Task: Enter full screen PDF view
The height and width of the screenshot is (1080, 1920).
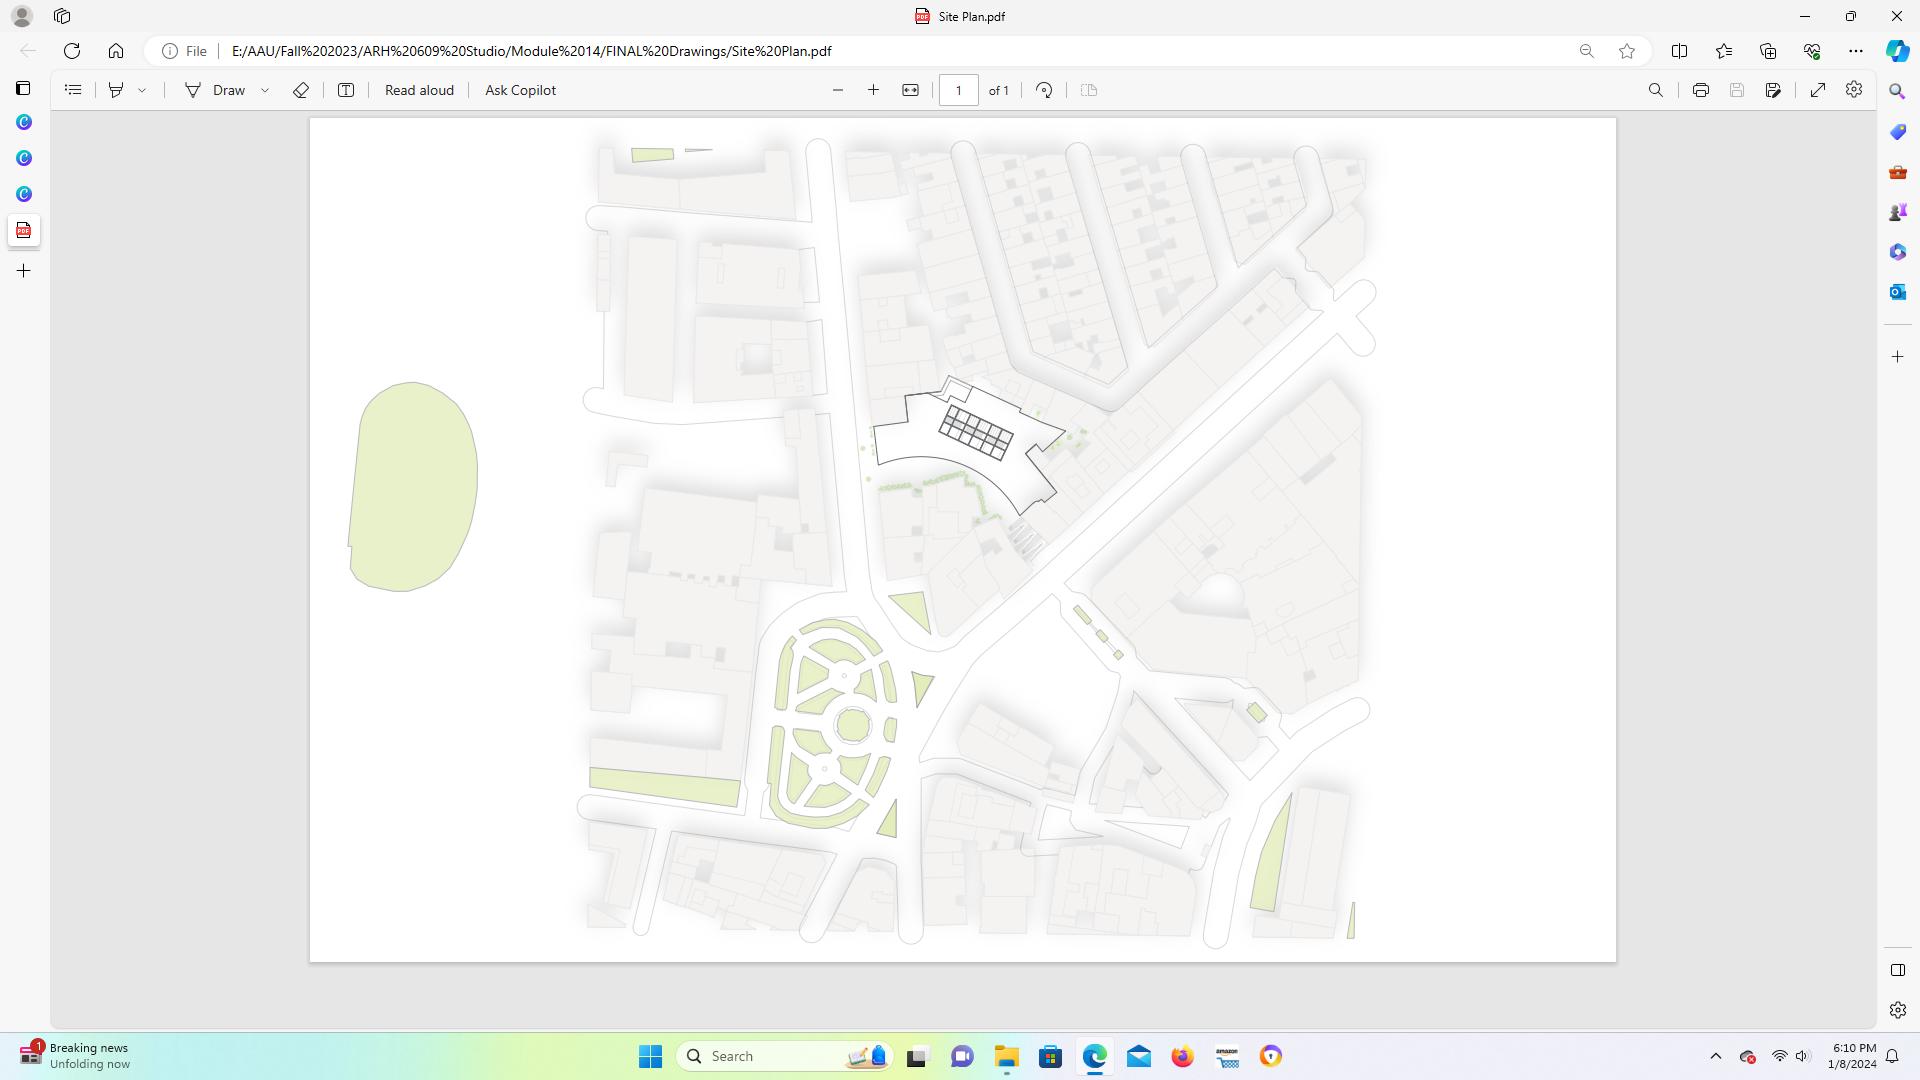Action: click(1818, 90)
